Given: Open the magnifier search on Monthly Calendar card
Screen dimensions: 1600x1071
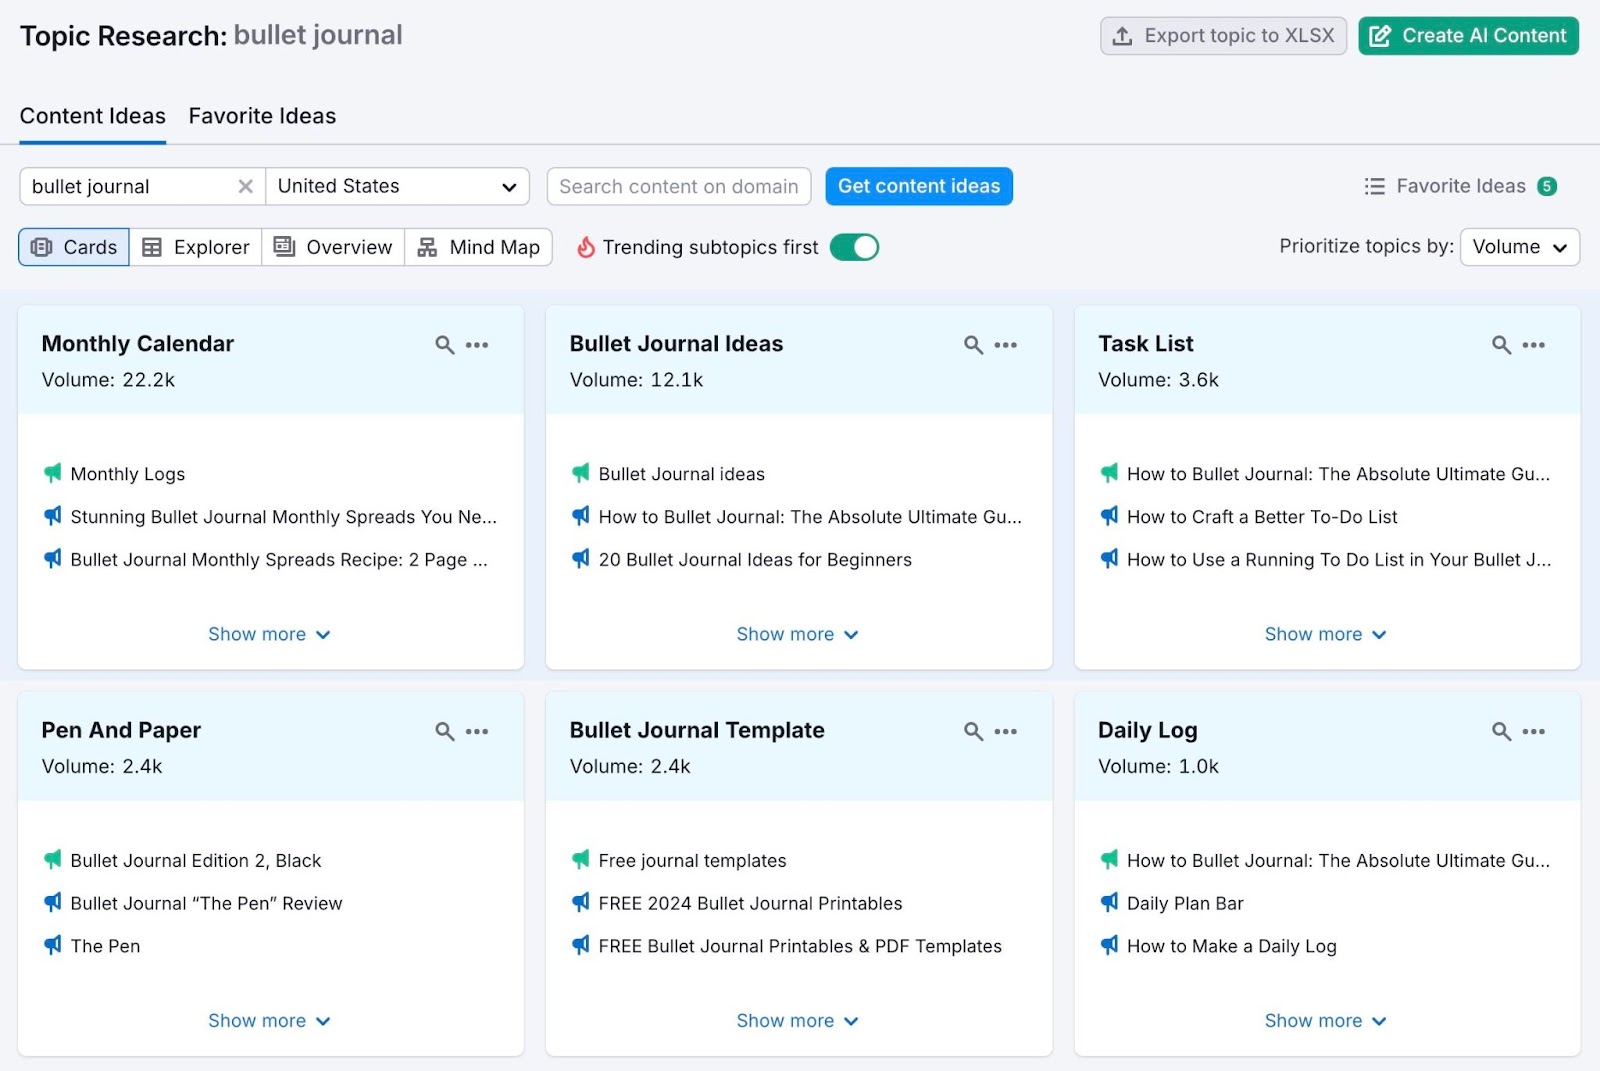Looking at the screenshot, I should (x=443, y=344).
